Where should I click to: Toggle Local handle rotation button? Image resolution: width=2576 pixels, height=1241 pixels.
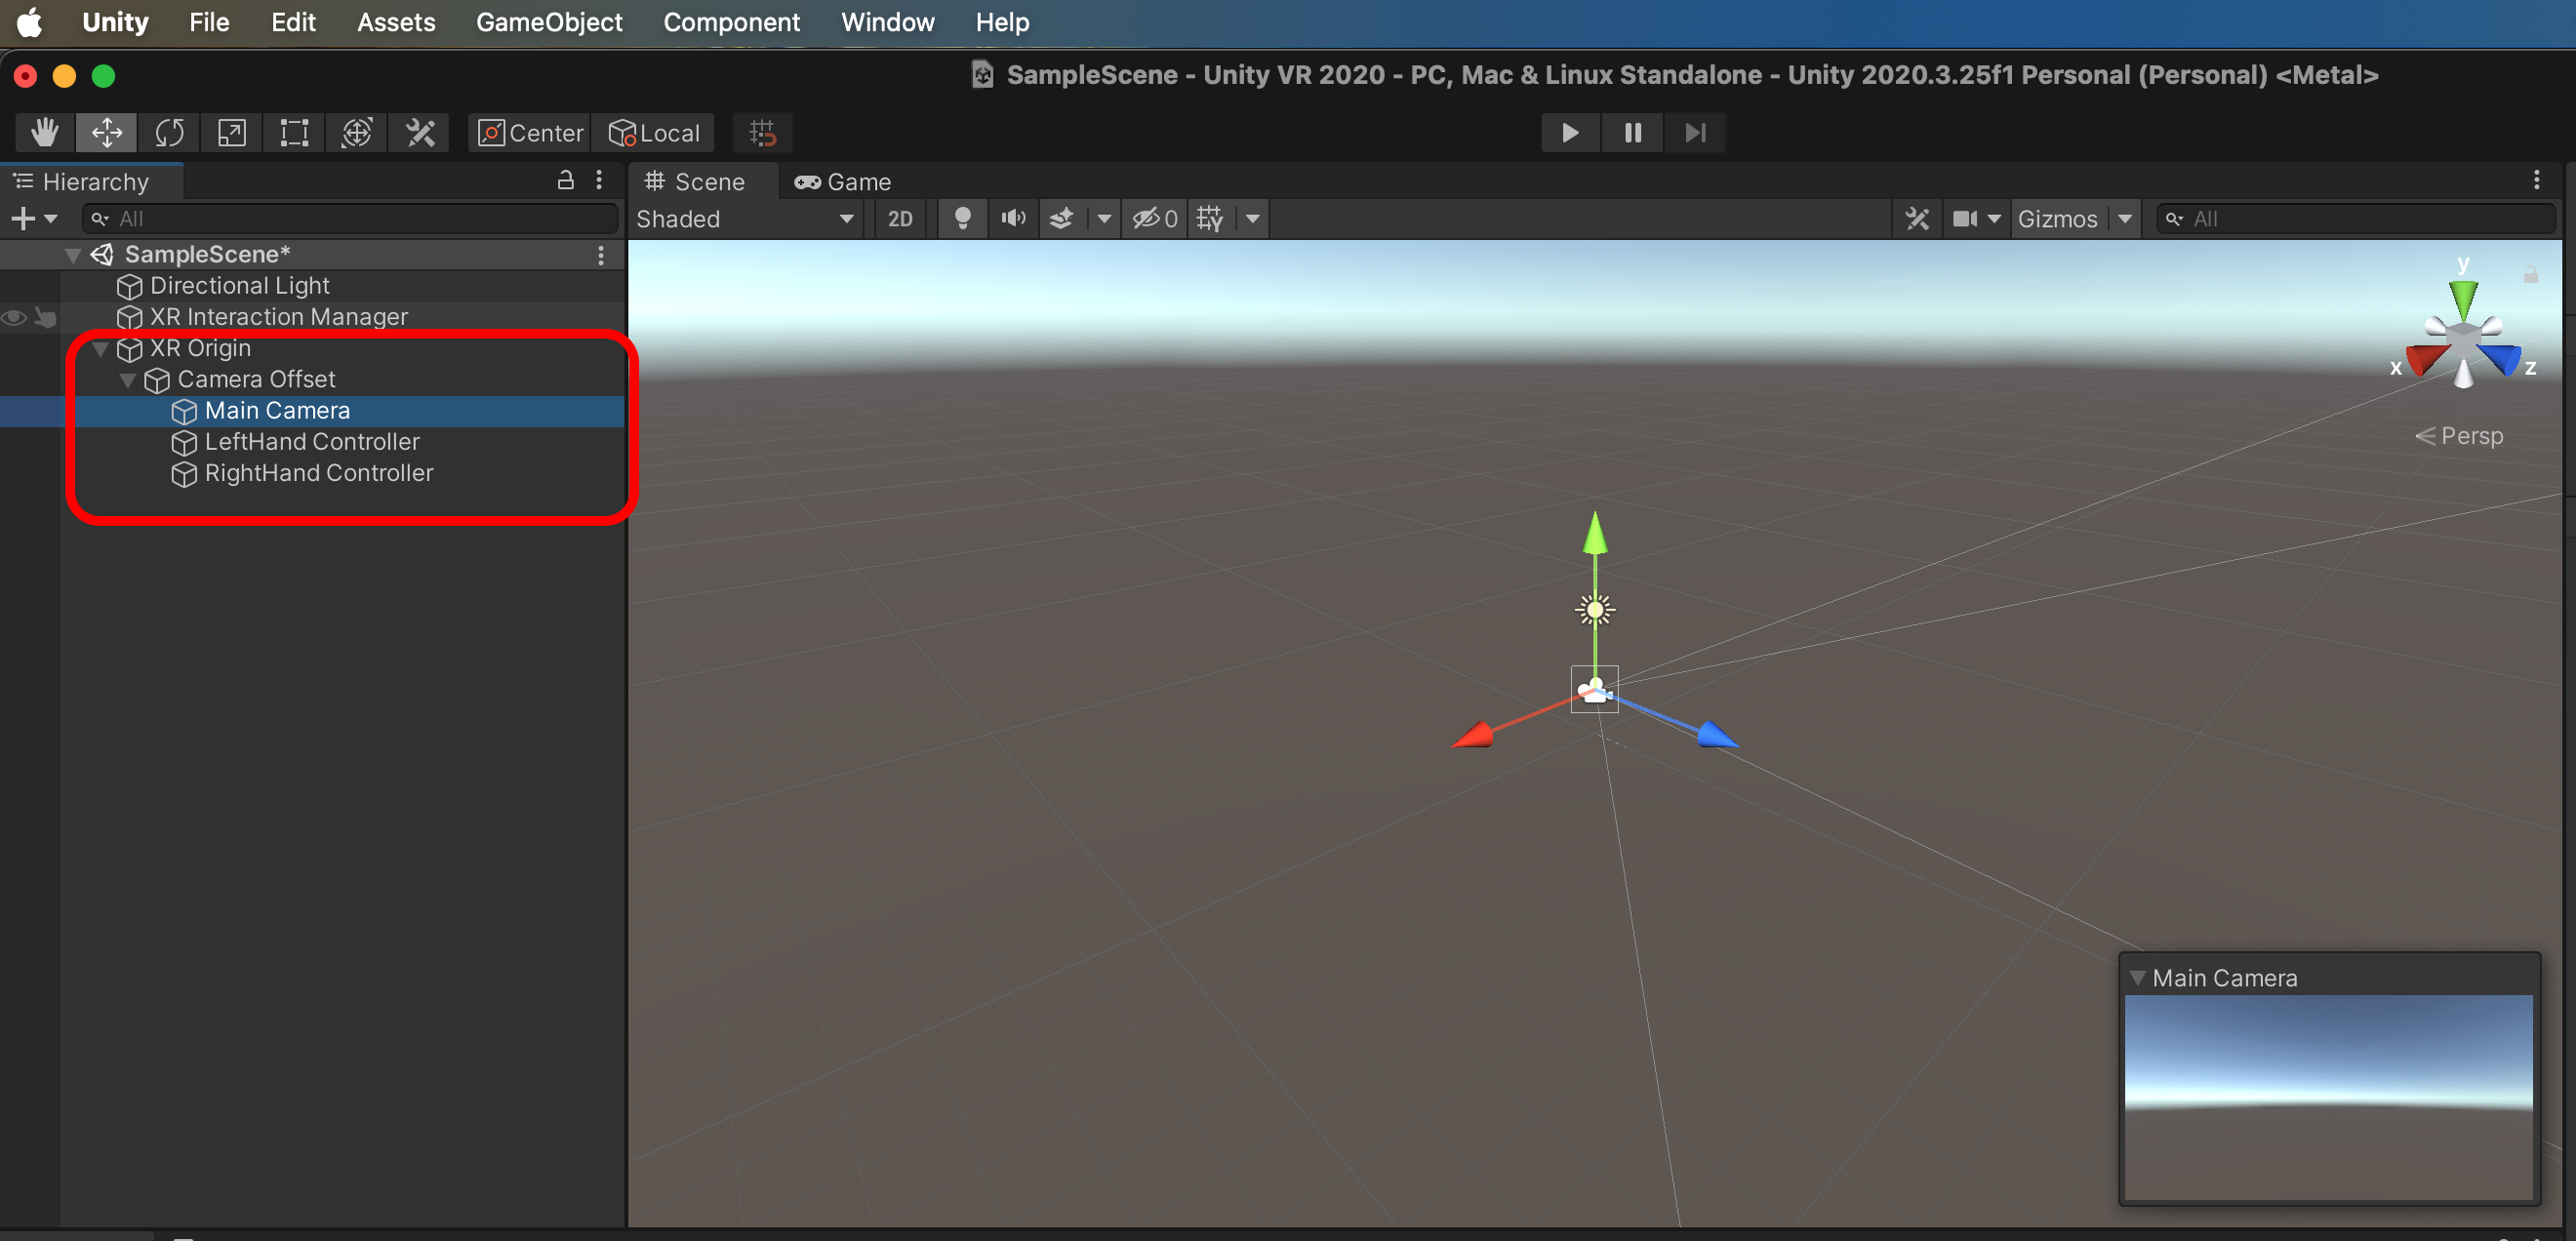[x=654, y=132]
